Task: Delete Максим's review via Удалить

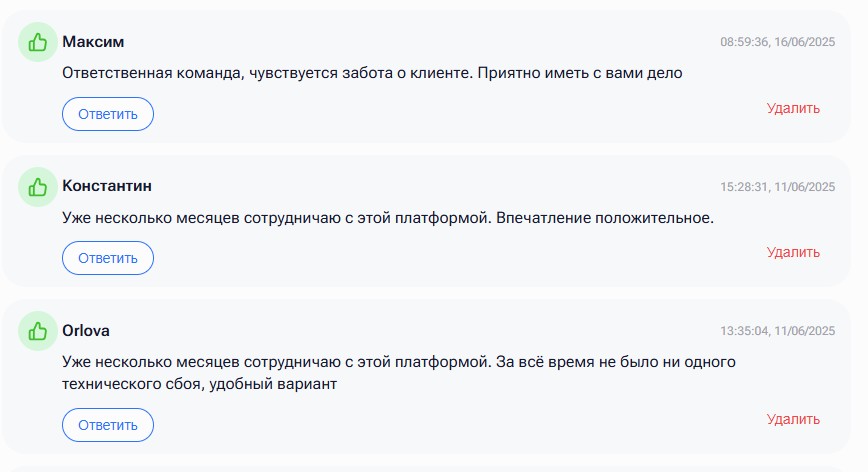Action: (793, 108)
